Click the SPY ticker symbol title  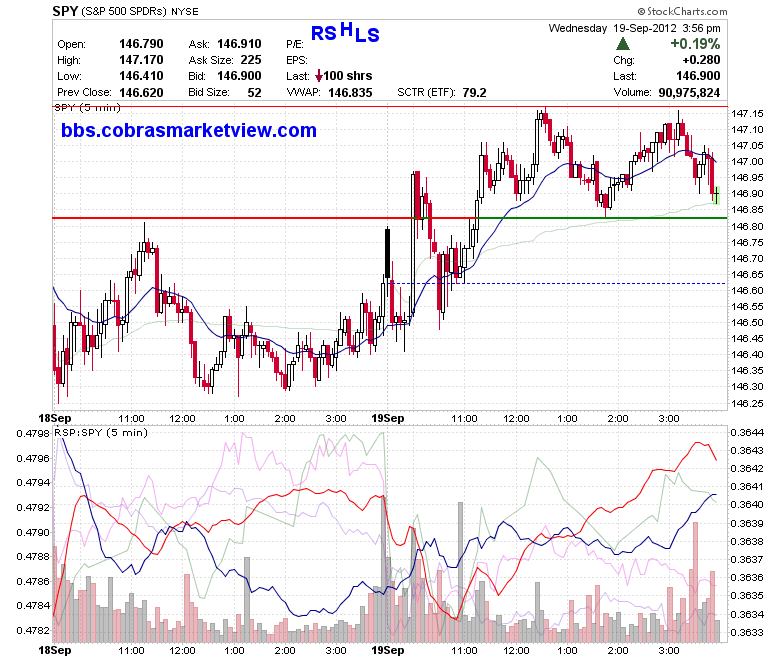[x=65, y=11]
